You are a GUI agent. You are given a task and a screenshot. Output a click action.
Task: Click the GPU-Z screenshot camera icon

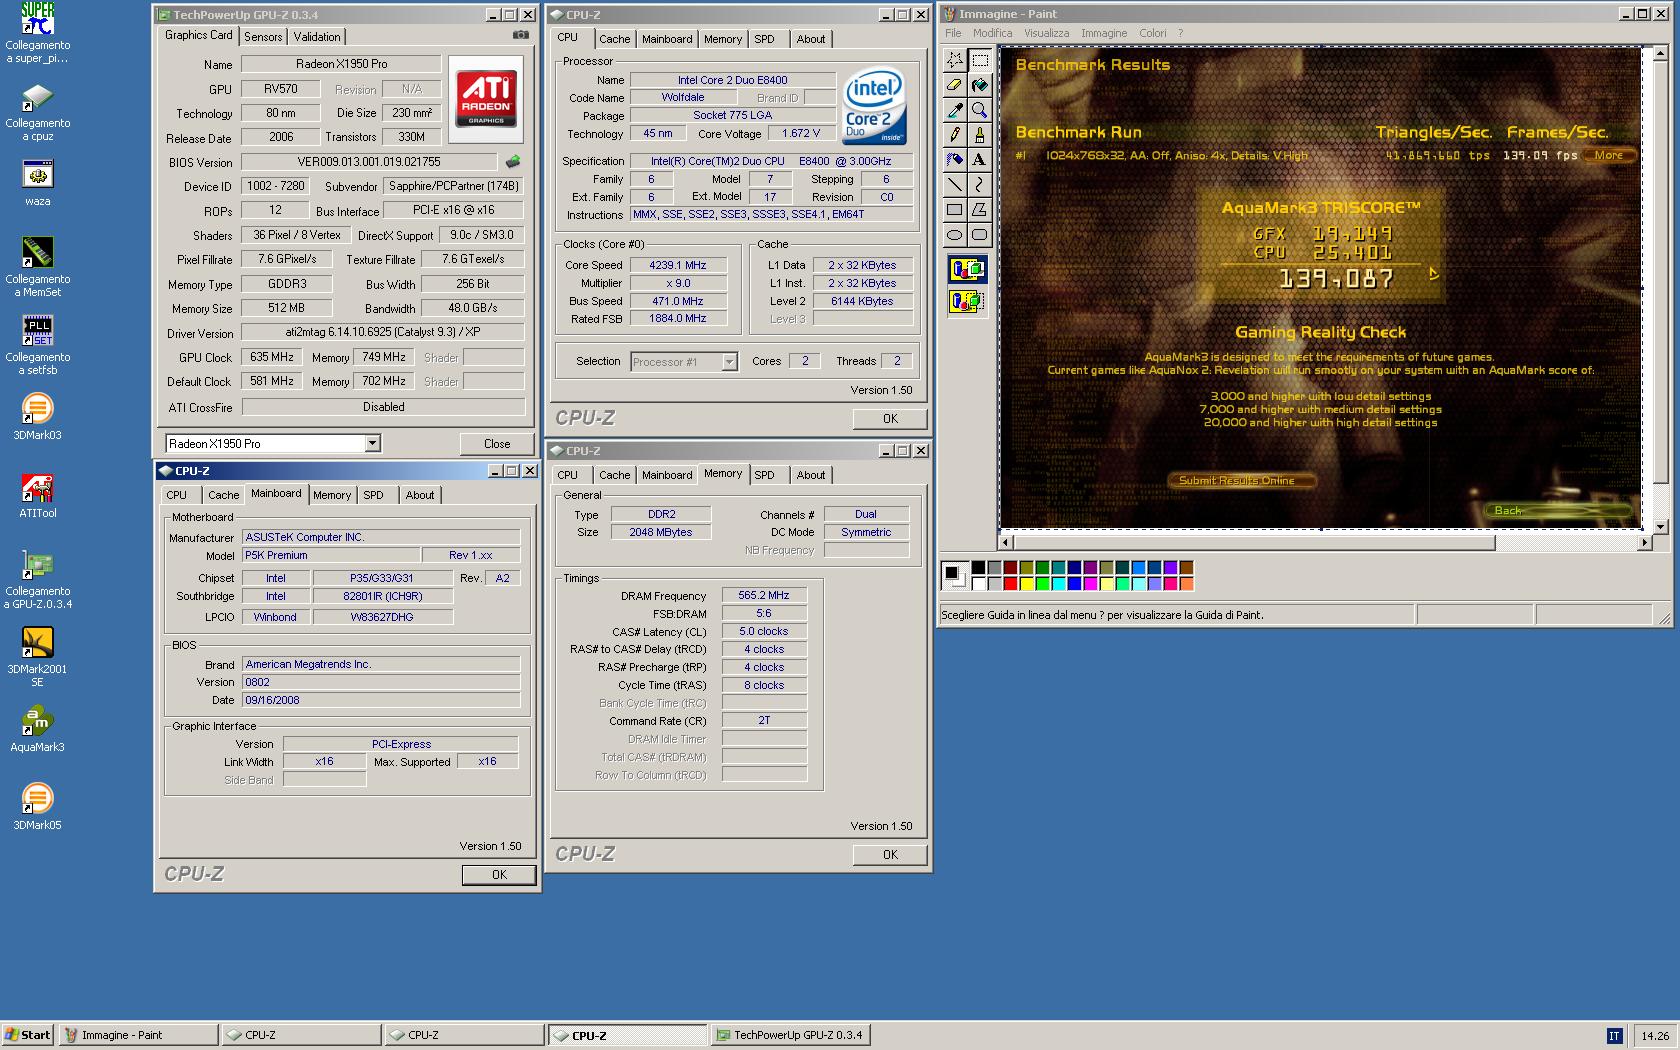tap(521, 35)
